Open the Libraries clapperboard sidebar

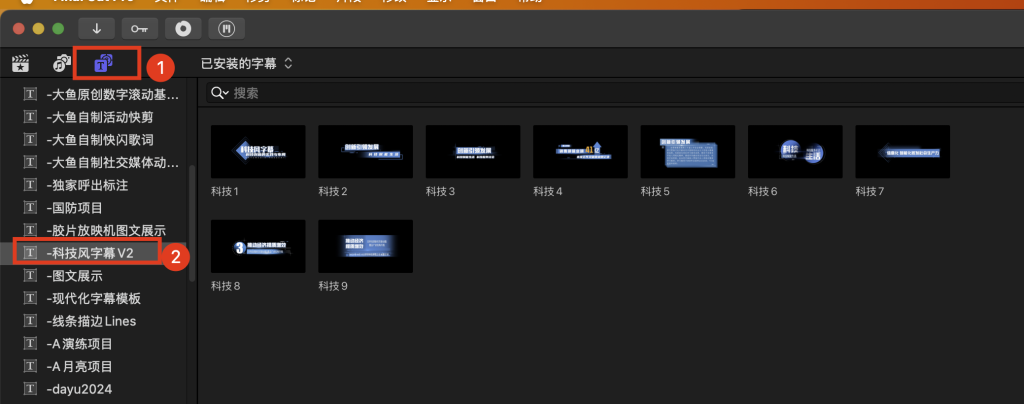[20, 64]
